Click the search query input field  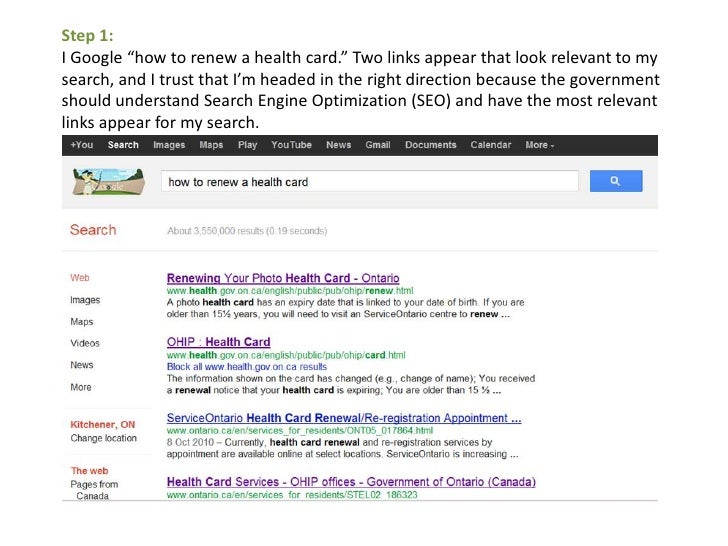coord(370,182)
